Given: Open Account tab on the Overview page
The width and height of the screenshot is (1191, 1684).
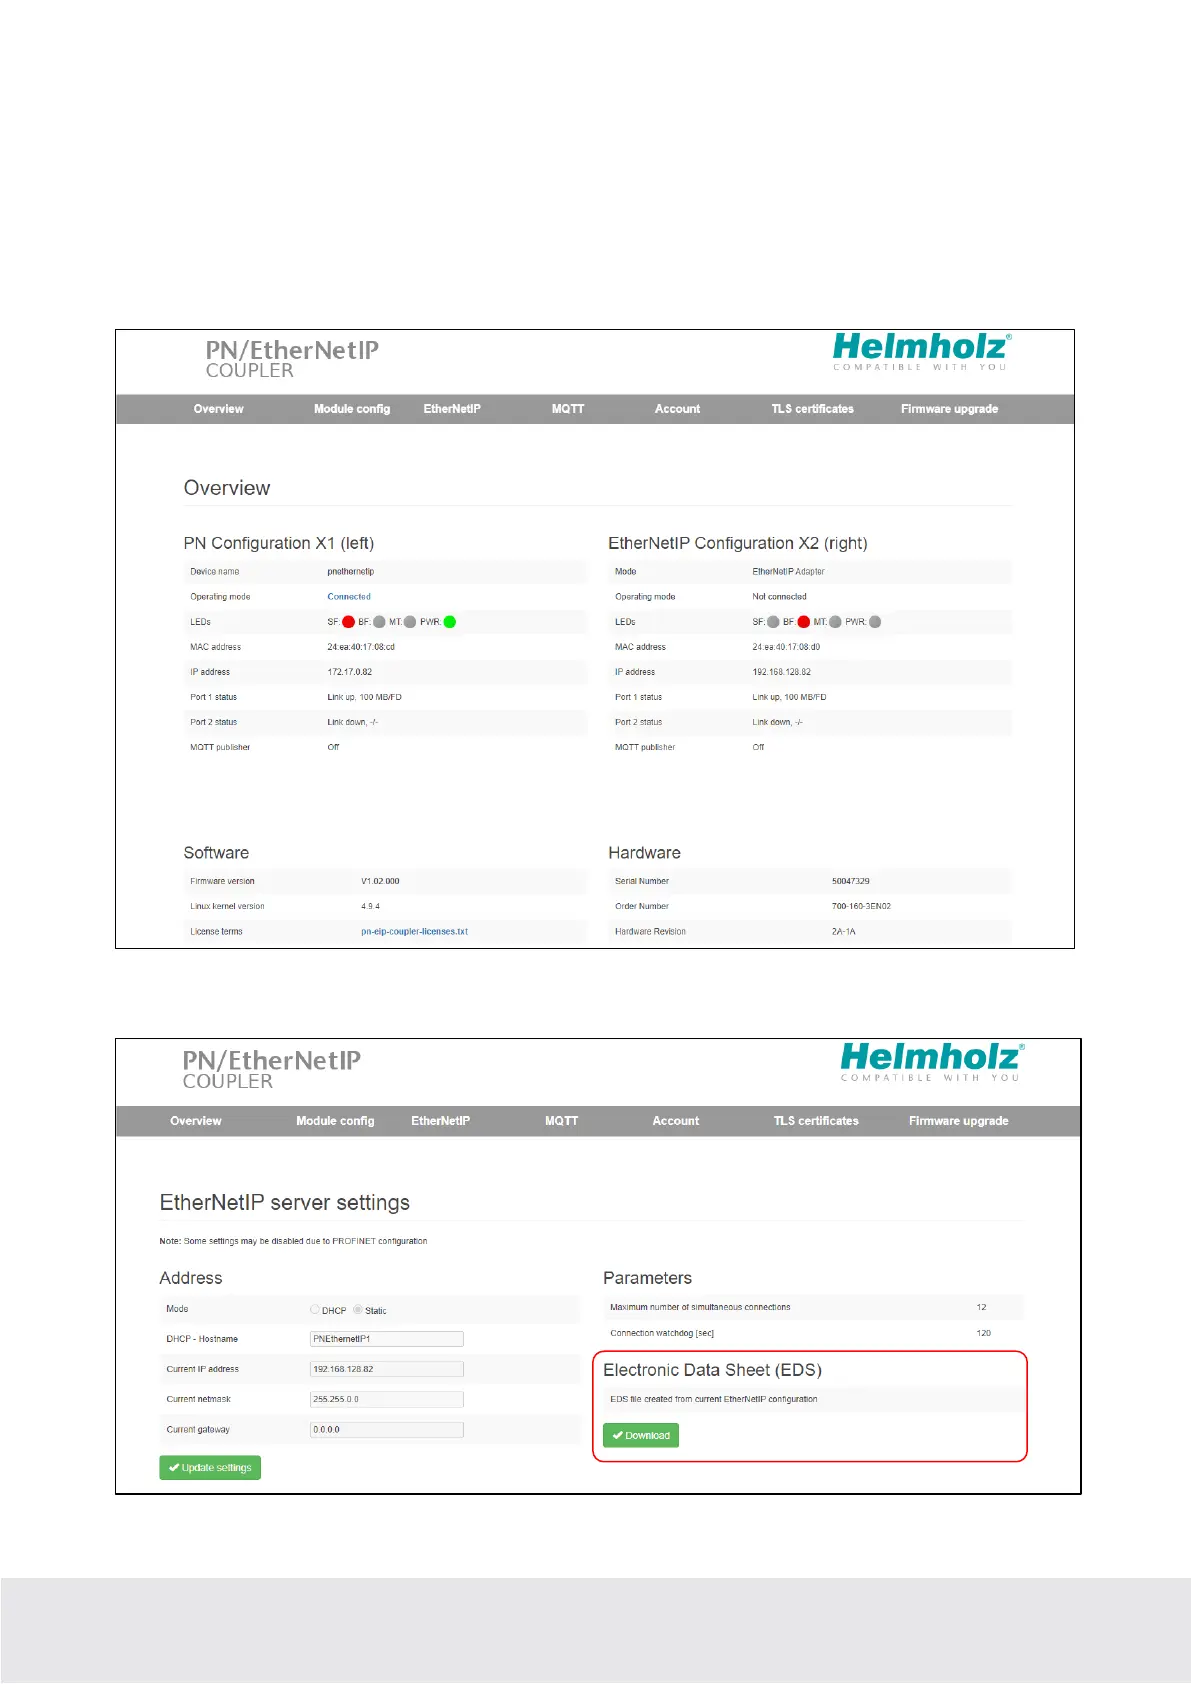Looking at the screenshot, I should coord(677,409).
